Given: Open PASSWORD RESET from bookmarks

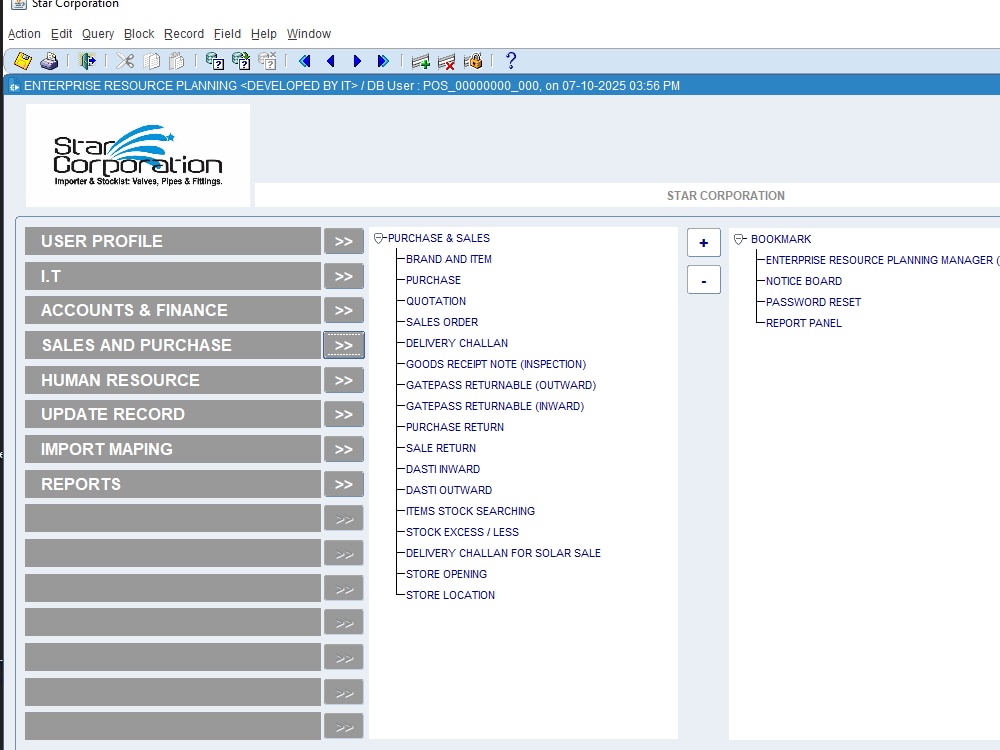Looking at the screenshot, I should pos(813,302).
